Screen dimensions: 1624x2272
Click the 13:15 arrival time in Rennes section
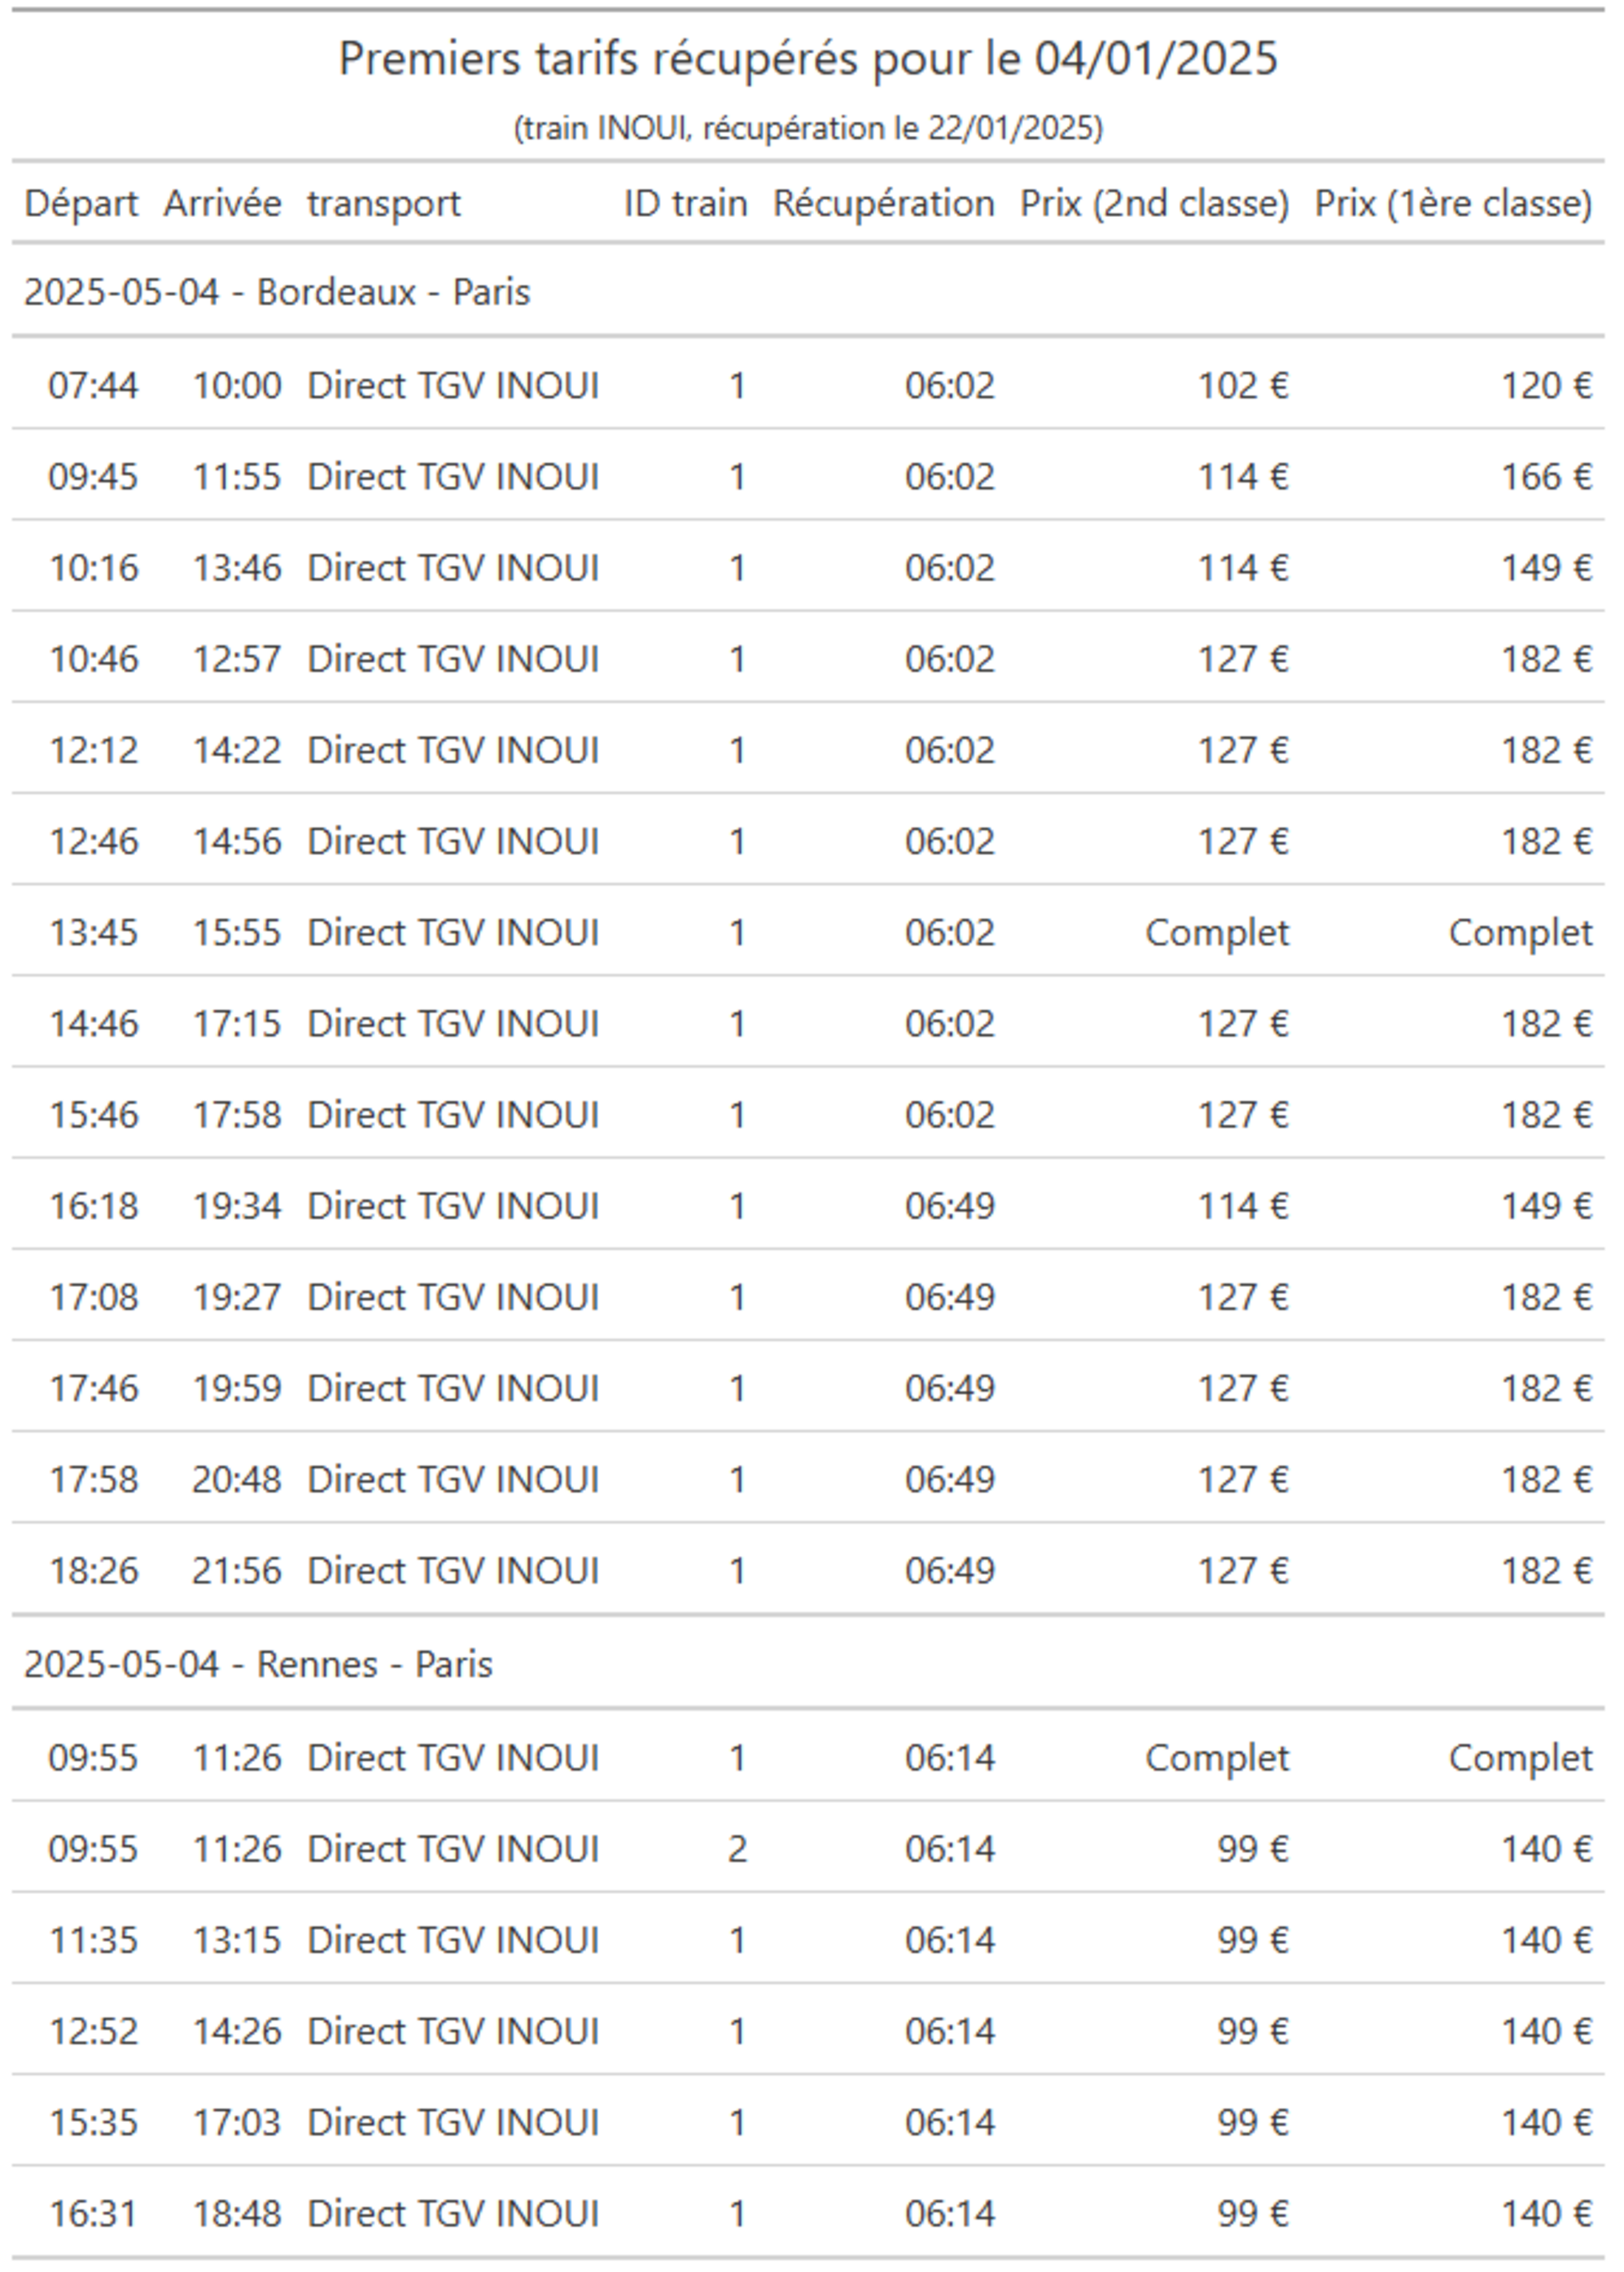point(237,1940)
